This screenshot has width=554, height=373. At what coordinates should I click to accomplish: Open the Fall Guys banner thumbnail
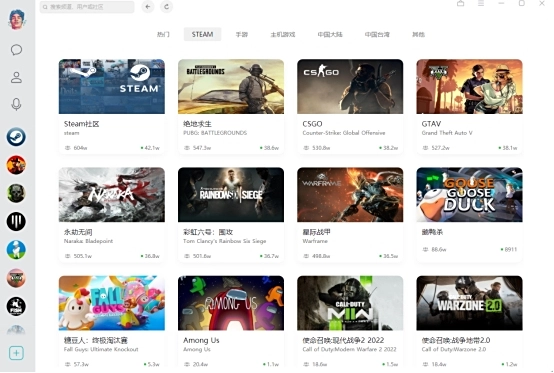[112, 303]
